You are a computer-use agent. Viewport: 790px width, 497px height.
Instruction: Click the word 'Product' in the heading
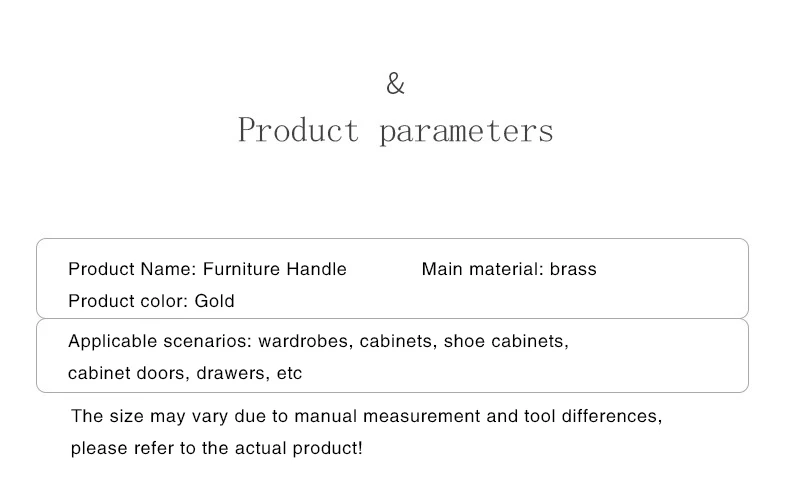tap(298, 130)
